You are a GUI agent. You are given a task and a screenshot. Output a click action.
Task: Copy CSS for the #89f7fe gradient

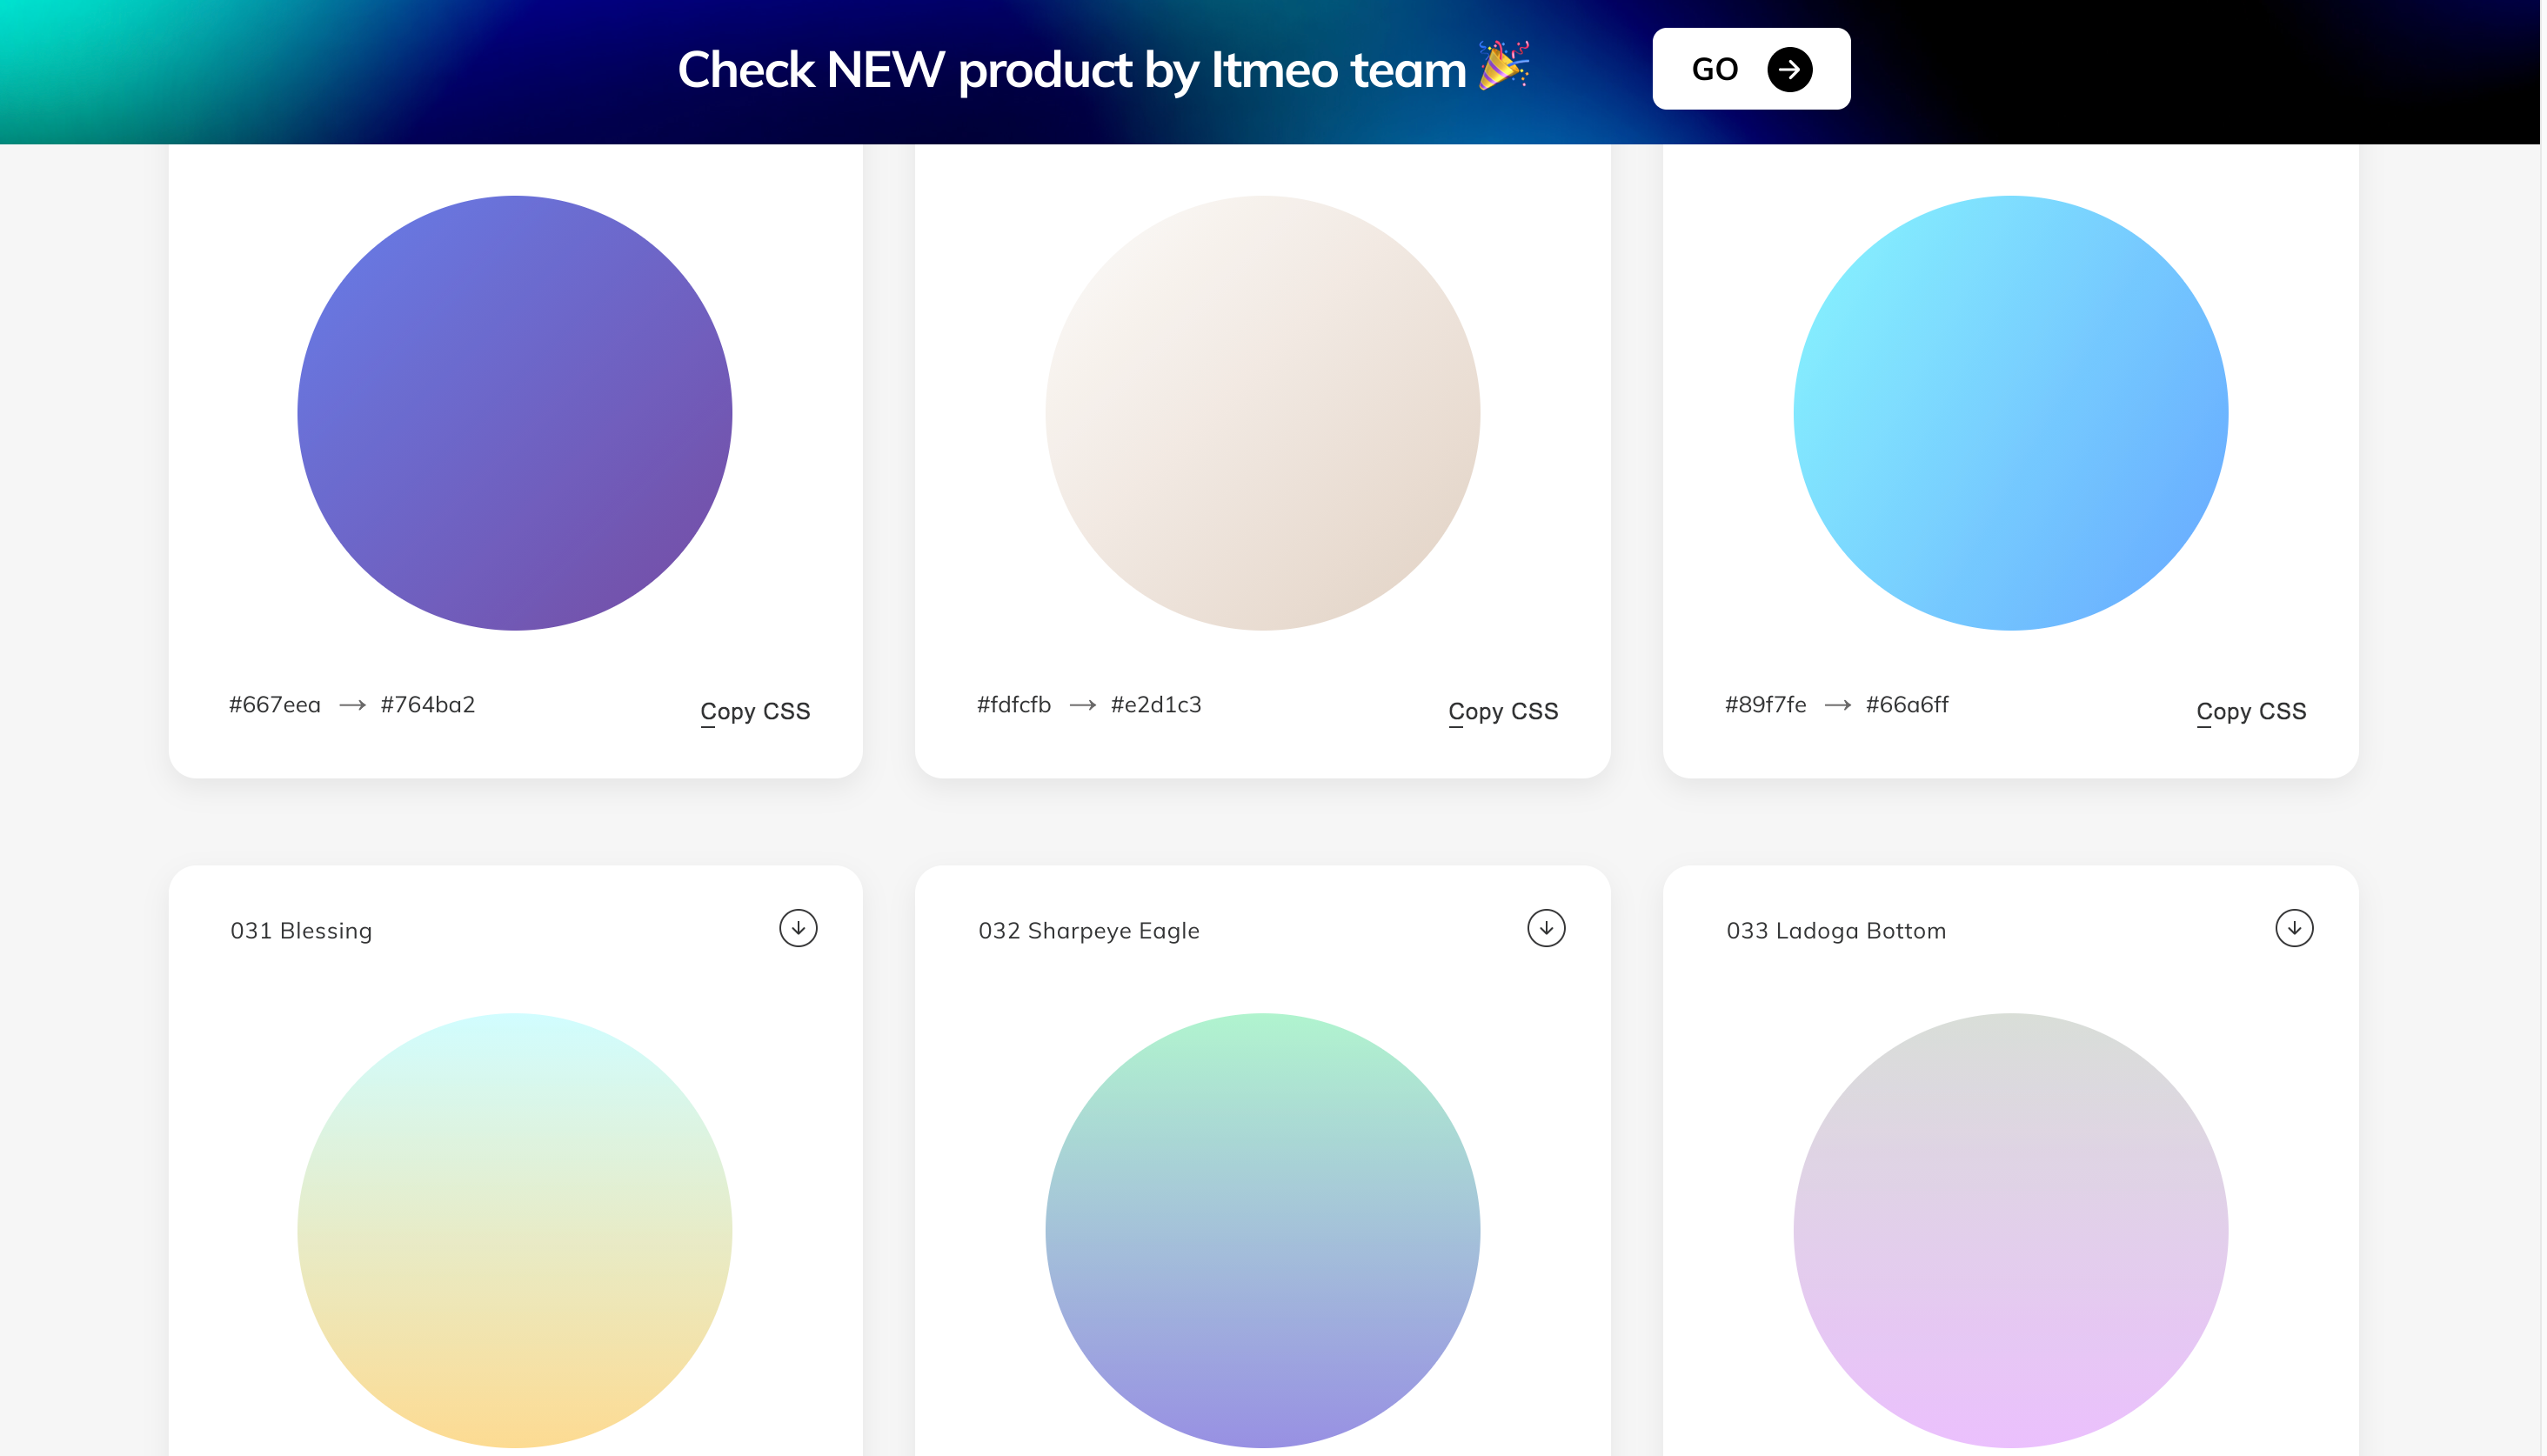(2251, 711)
